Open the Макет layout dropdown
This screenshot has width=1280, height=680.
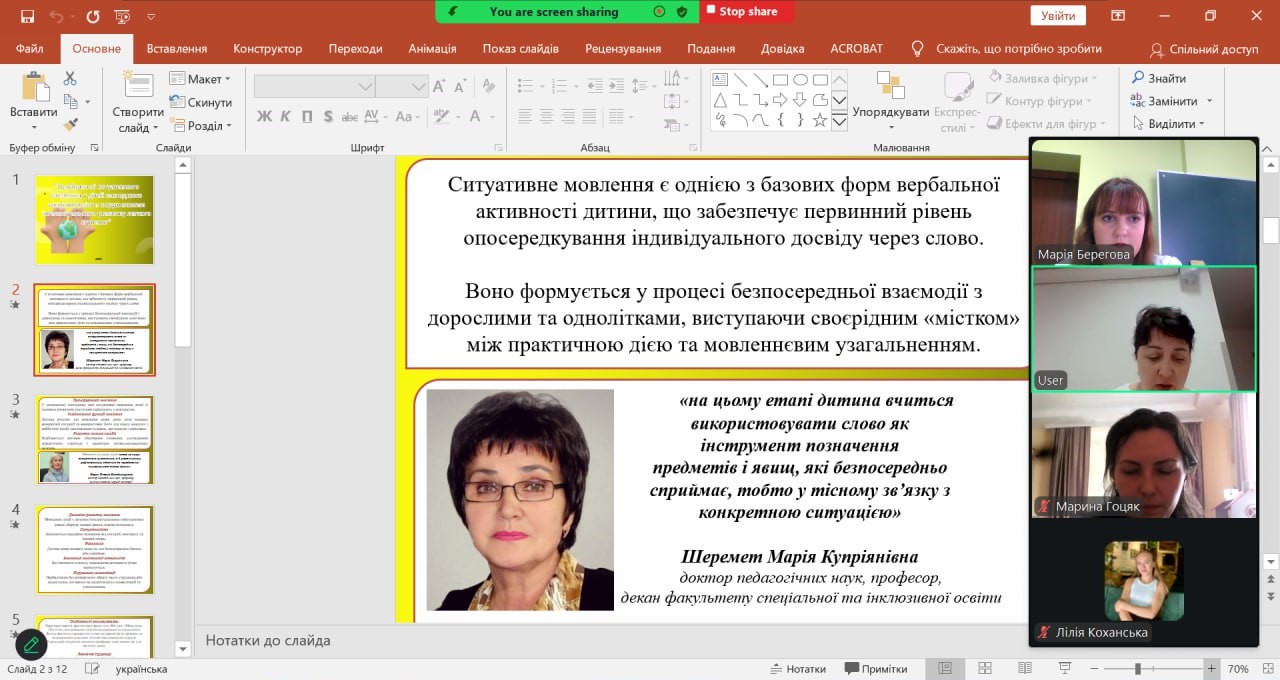click(205, 79)
